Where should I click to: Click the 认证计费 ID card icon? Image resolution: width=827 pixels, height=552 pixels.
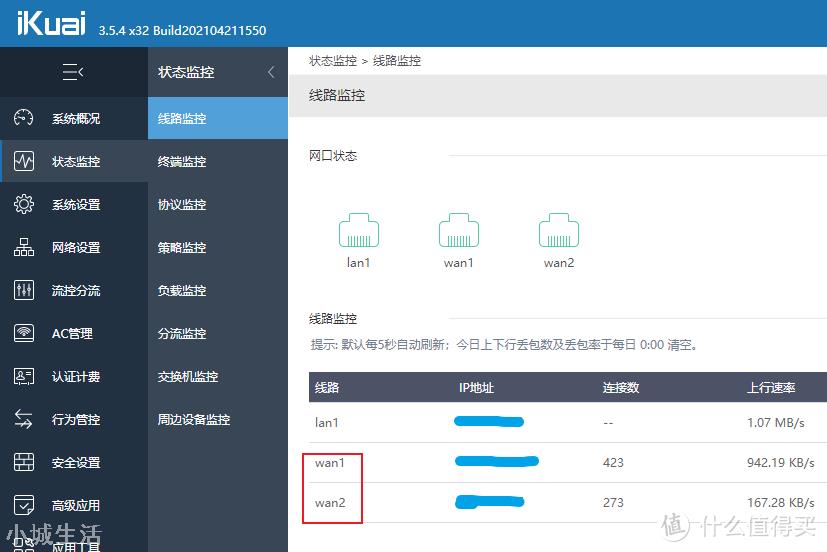tap(24, 376)
